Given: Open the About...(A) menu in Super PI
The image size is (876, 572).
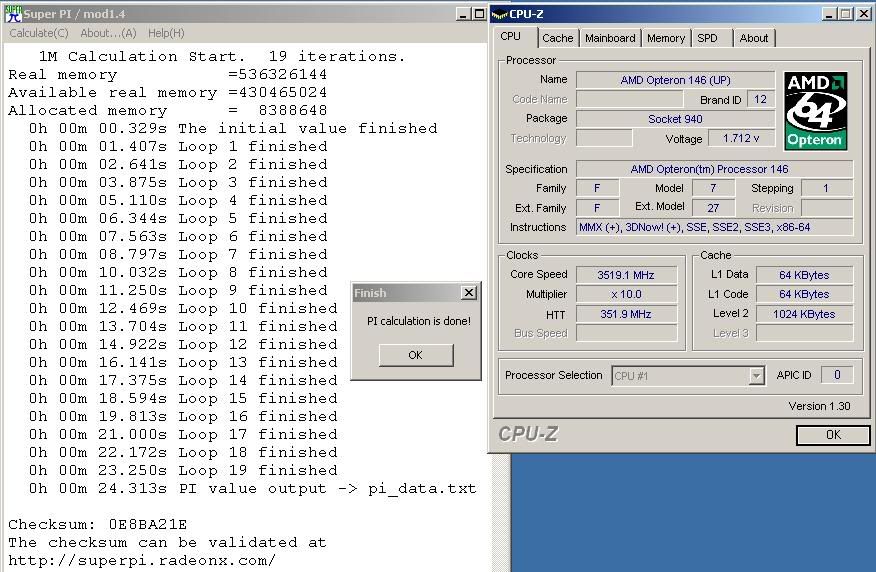Looking at the screenshot, I should point(108,33).
